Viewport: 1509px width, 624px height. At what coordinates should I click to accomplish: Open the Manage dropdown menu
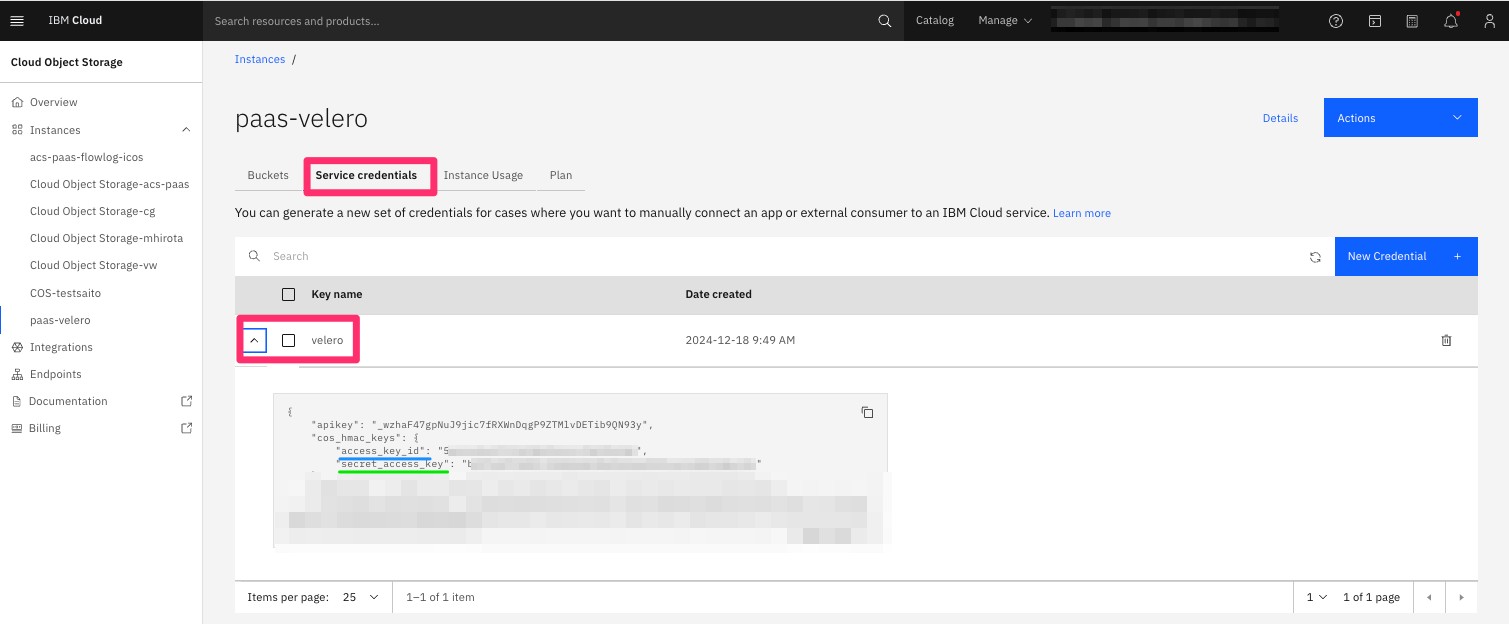[1005, 20]
